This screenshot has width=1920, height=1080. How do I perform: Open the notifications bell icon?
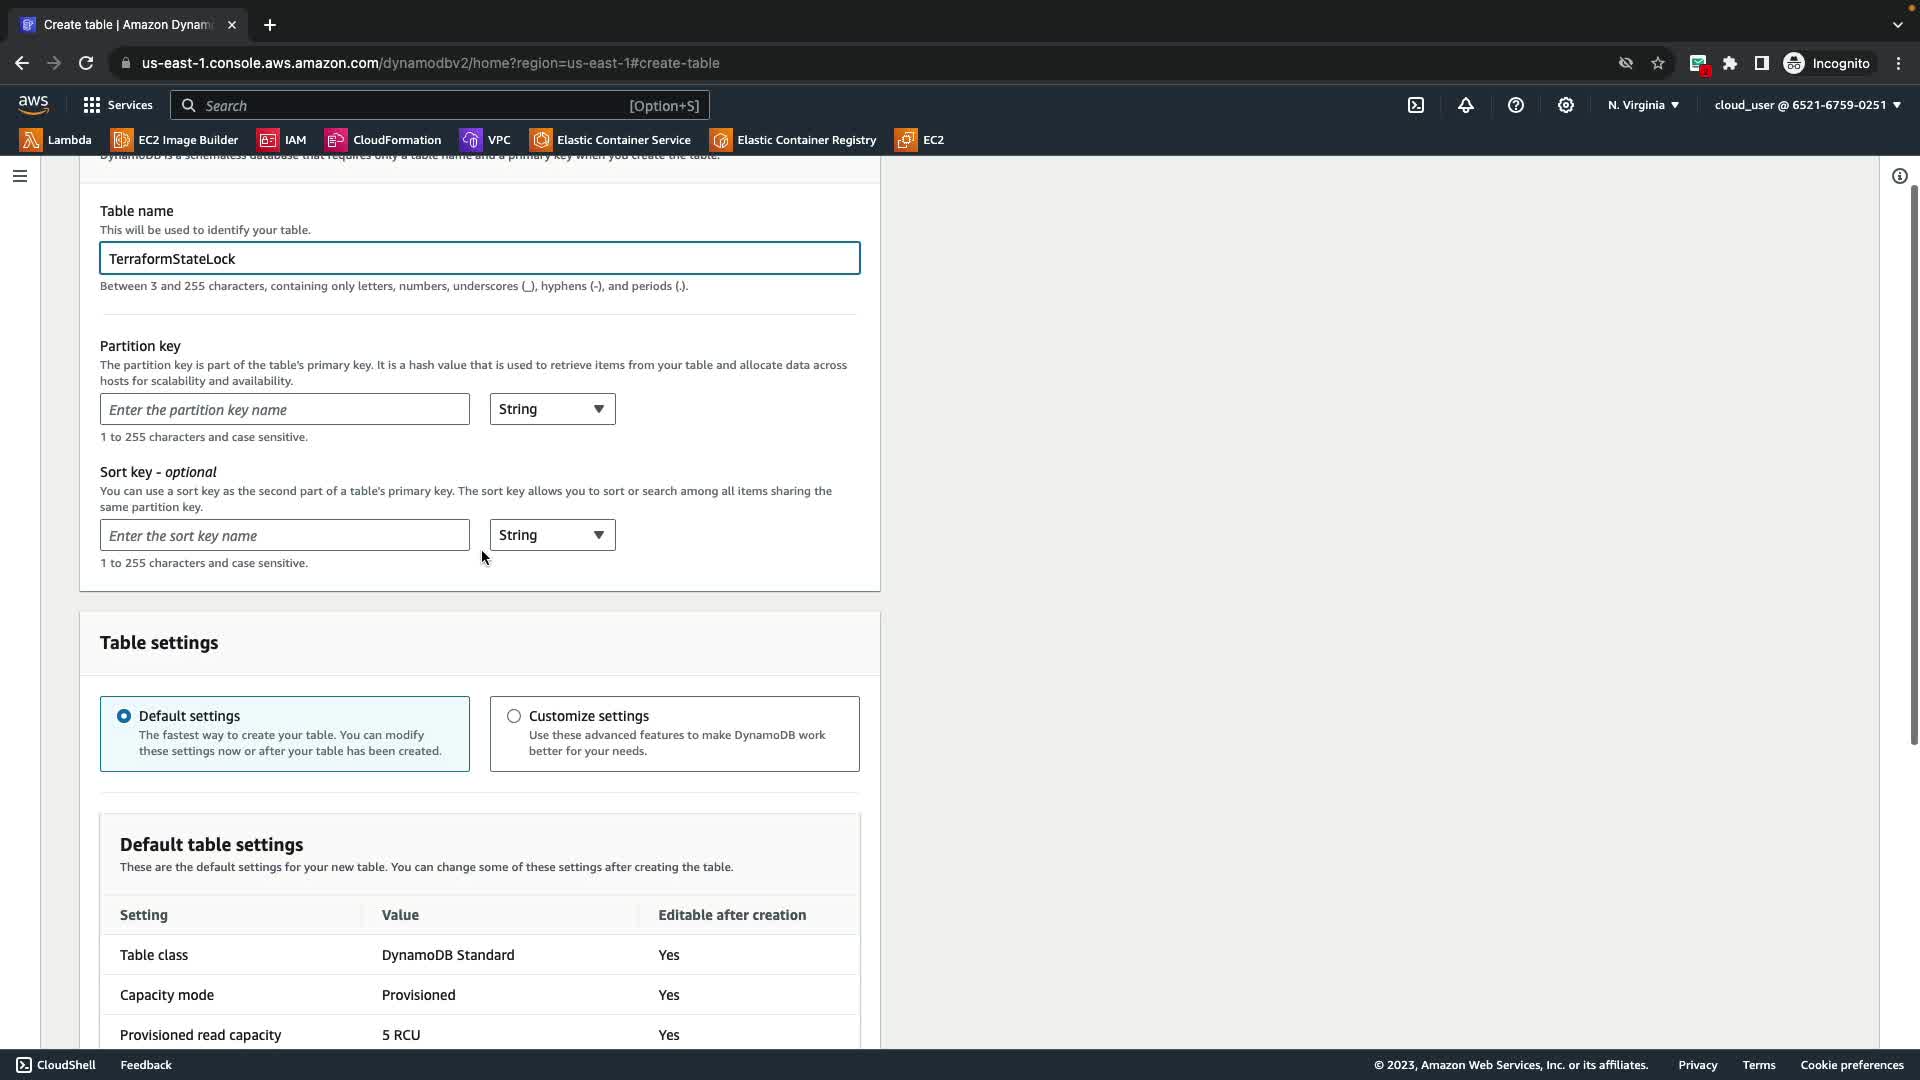1466,105
